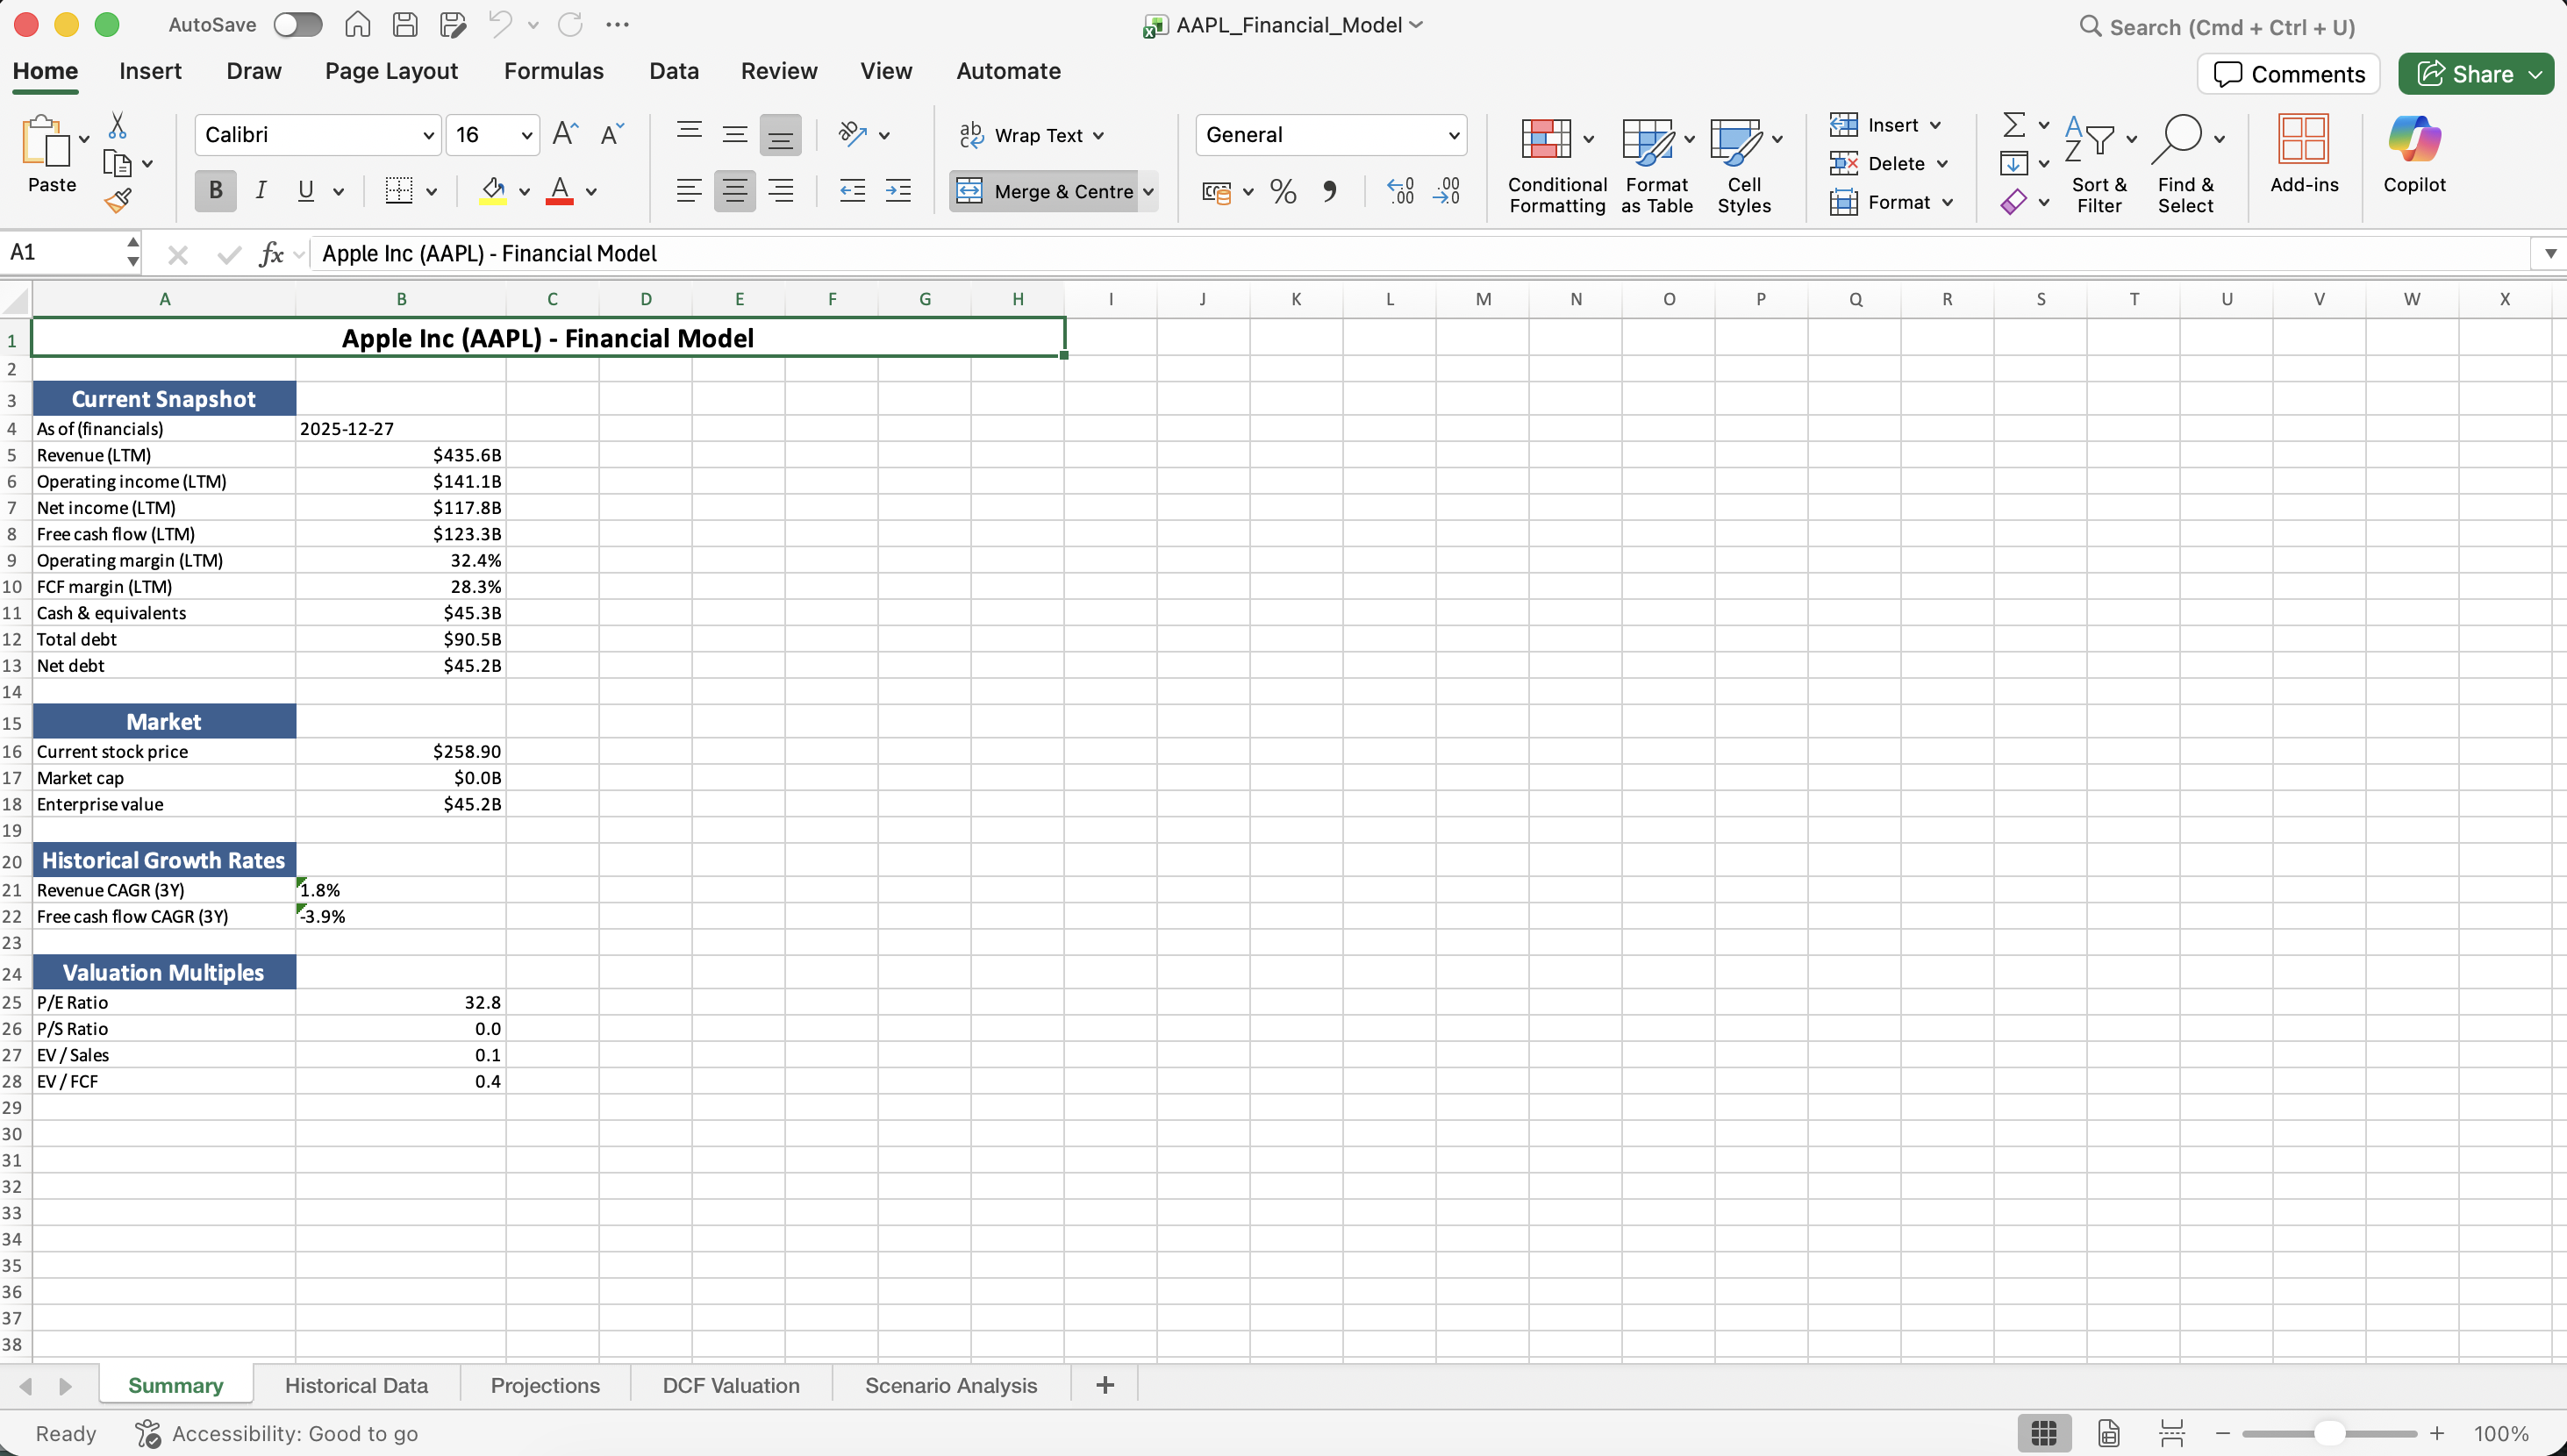
Task: Click the Cut scissors icon
Action: pyautogui.click(x=118, y=126)
